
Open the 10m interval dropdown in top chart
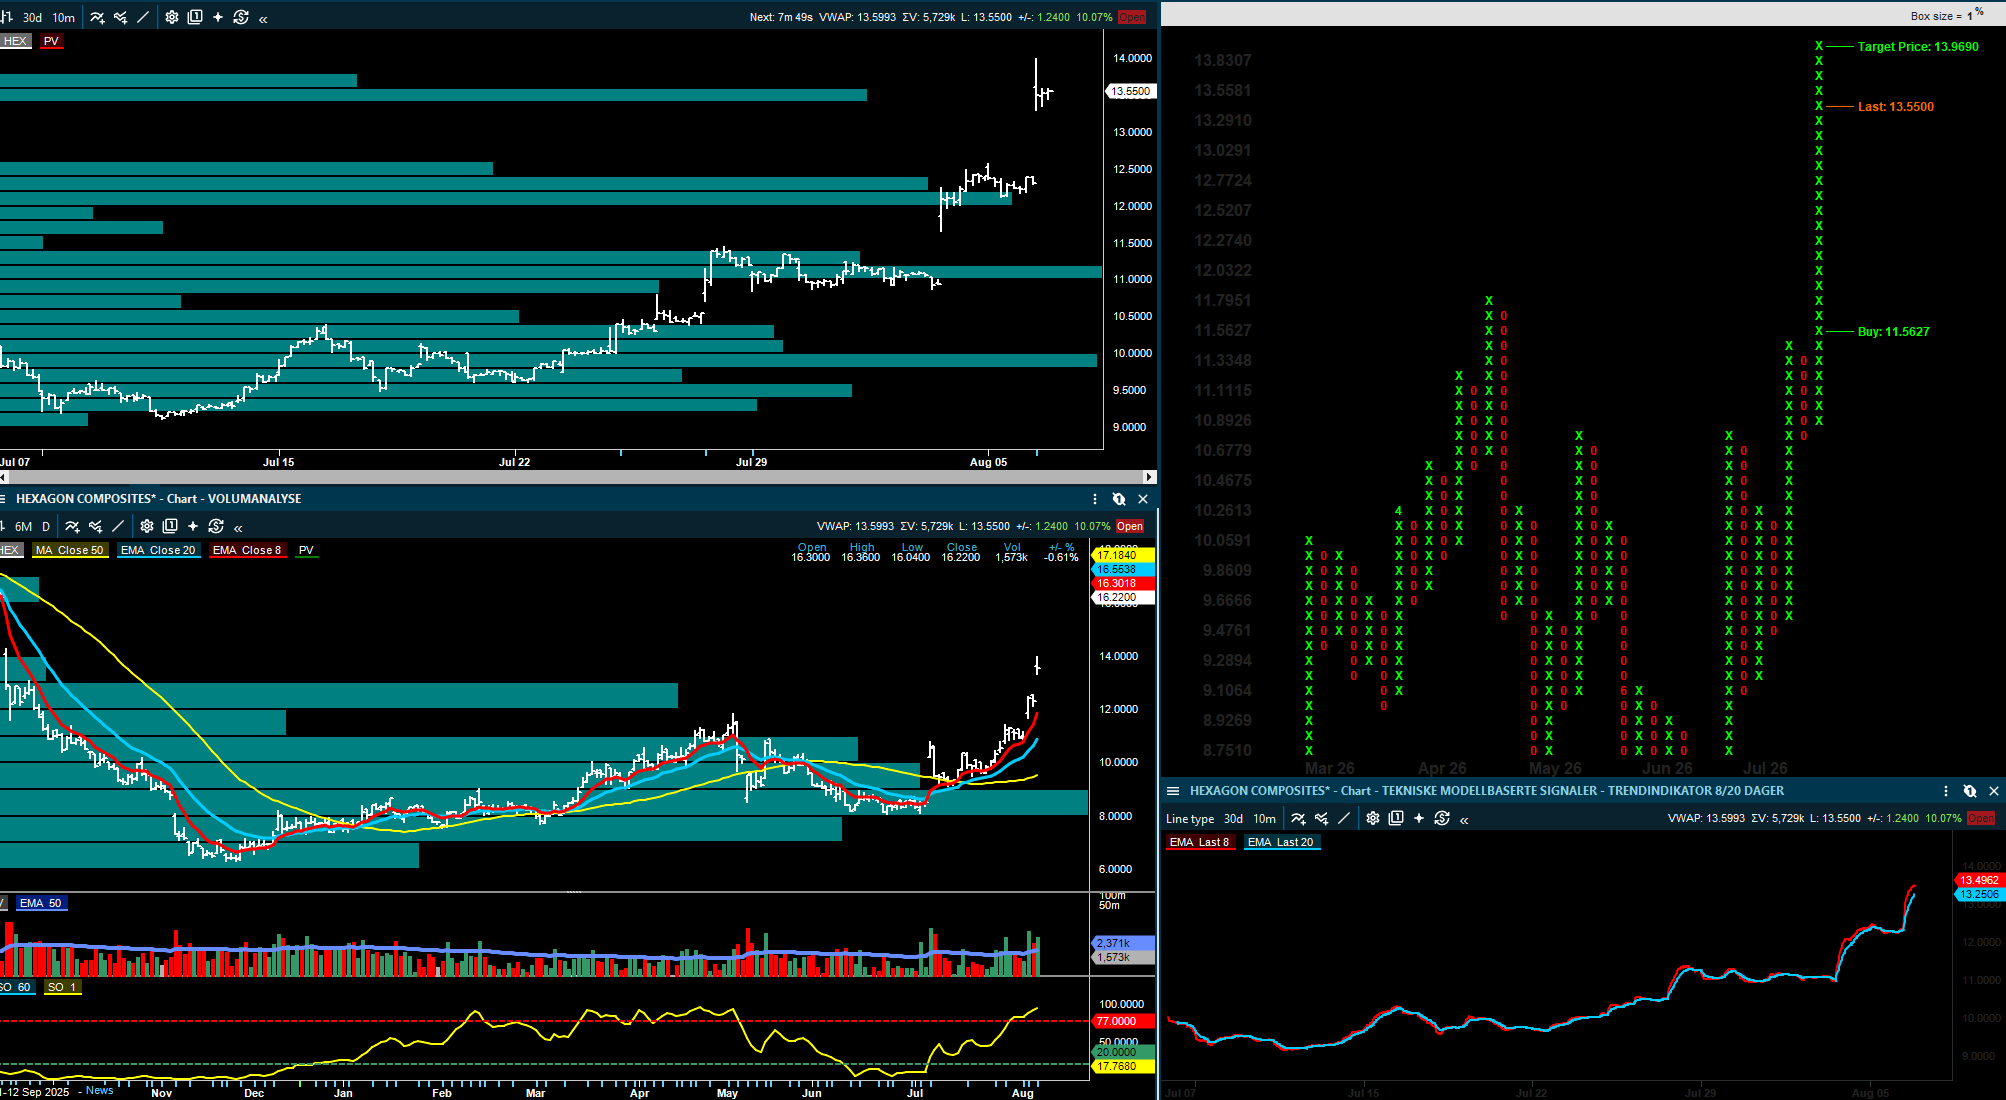pyautogui.click(x=64, y=18)
